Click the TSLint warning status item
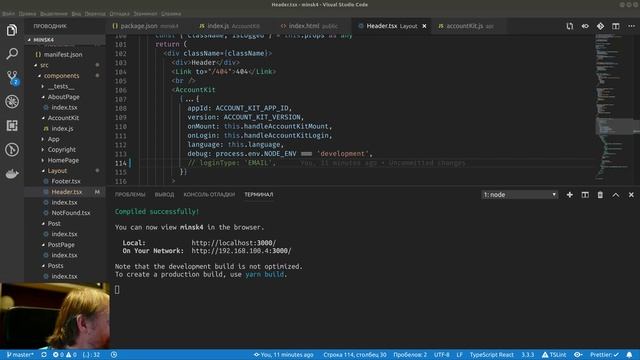 coord(554,355)
